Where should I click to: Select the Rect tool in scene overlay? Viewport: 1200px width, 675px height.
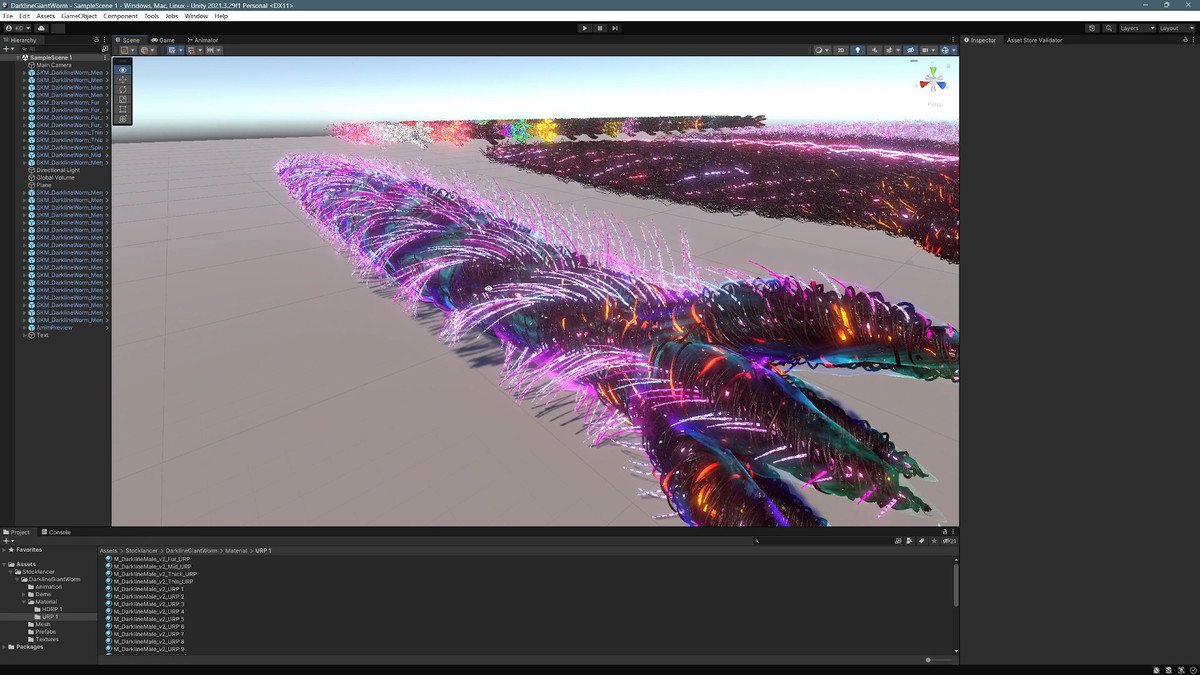pos(123,109)
